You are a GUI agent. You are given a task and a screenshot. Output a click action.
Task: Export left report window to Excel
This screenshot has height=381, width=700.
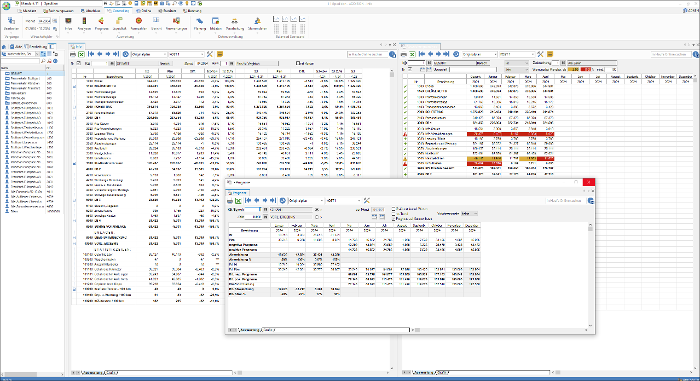81,54
